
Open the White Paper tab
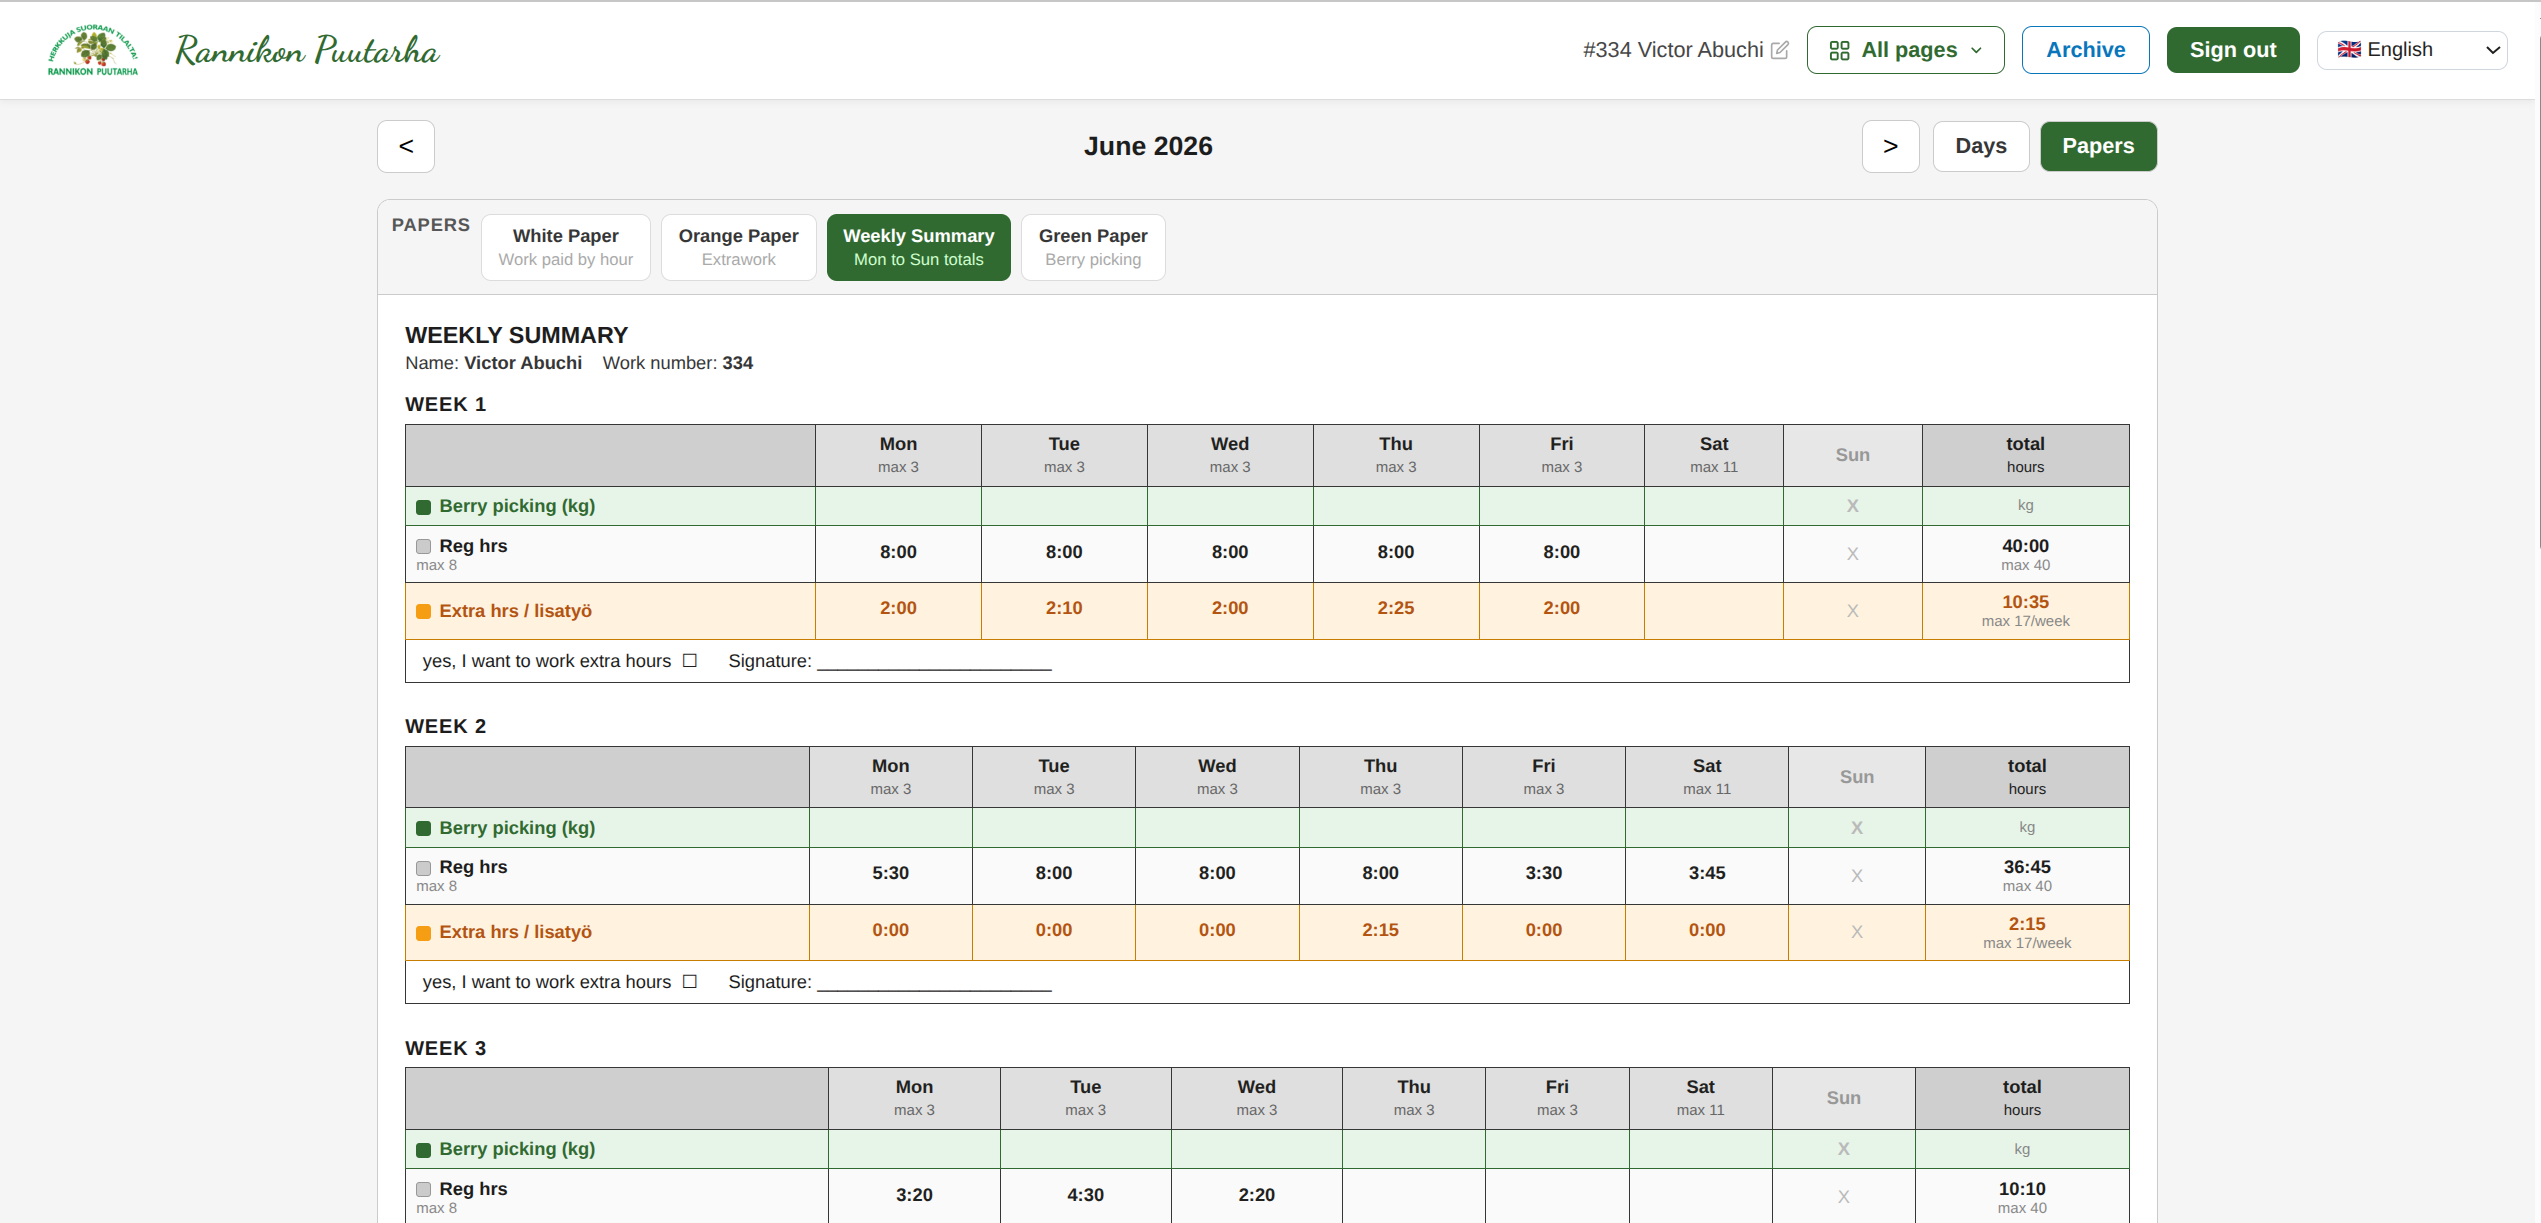click(566, 247)
